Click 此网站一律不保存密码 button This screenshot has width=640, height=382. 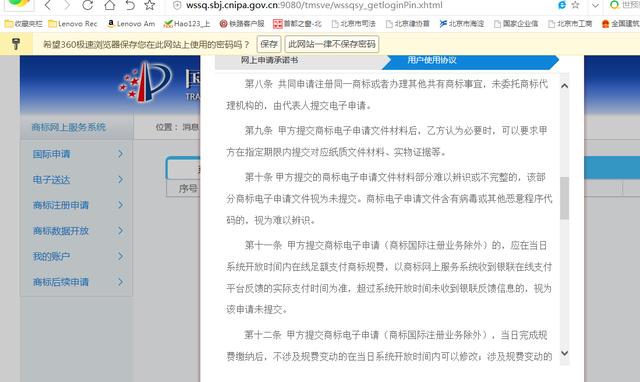click(331, 44)
